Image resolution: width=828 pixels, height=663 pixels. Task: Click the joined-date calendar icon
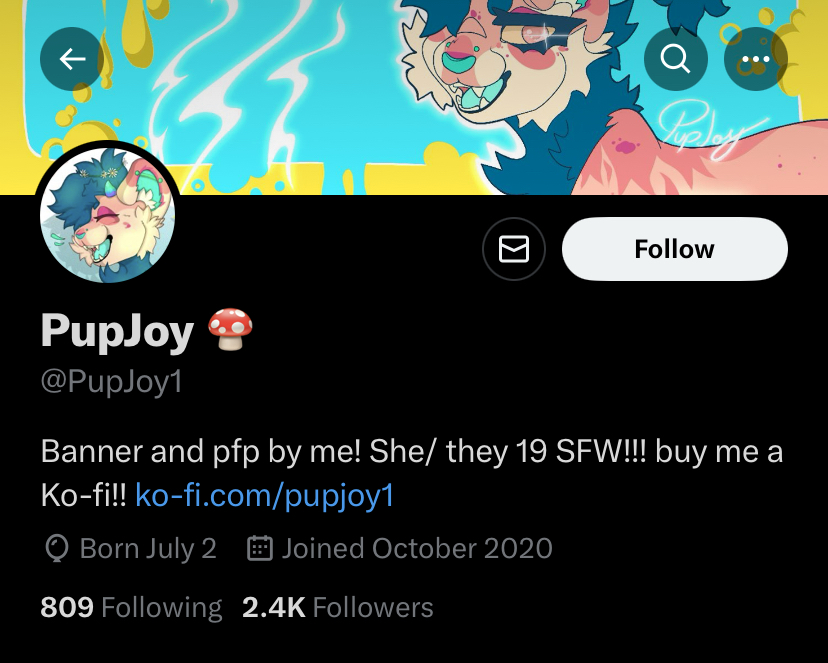coord(260,548)
